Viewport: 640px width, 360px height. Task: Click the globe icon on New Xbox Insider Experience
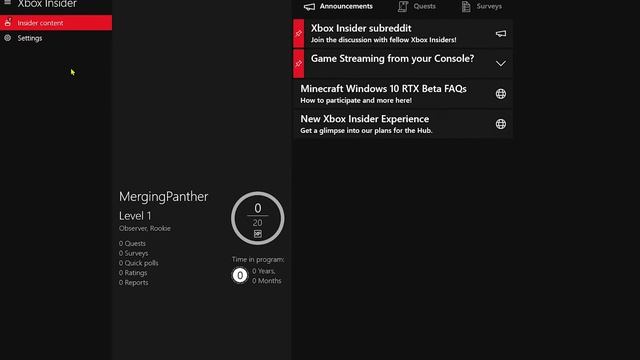coord(501,124)
